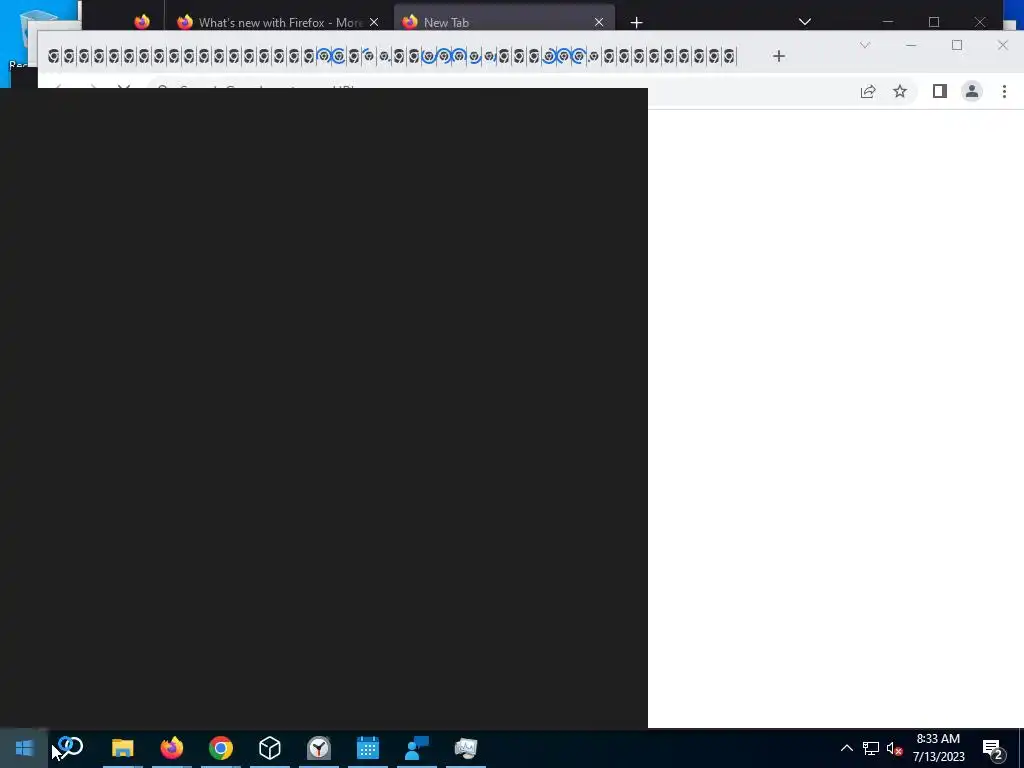Screen dimensions: 1024x768
Task: Minimize the Firefox window
Action: tap(888, 22)
